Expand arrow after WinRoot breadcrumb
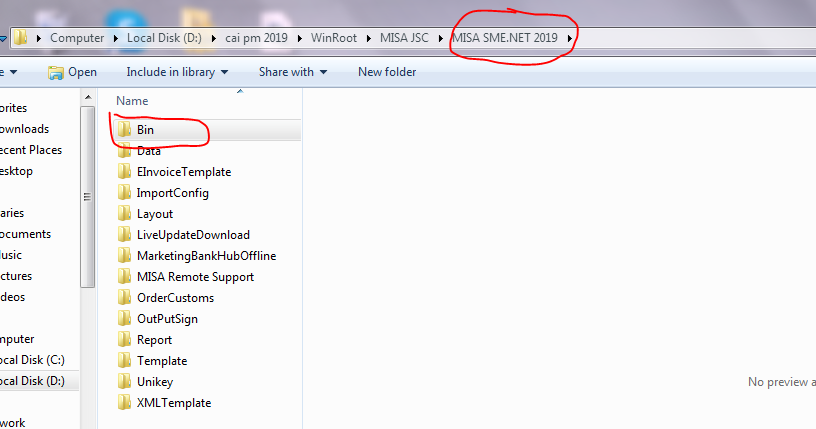816x429 pixels. (369, 38)
